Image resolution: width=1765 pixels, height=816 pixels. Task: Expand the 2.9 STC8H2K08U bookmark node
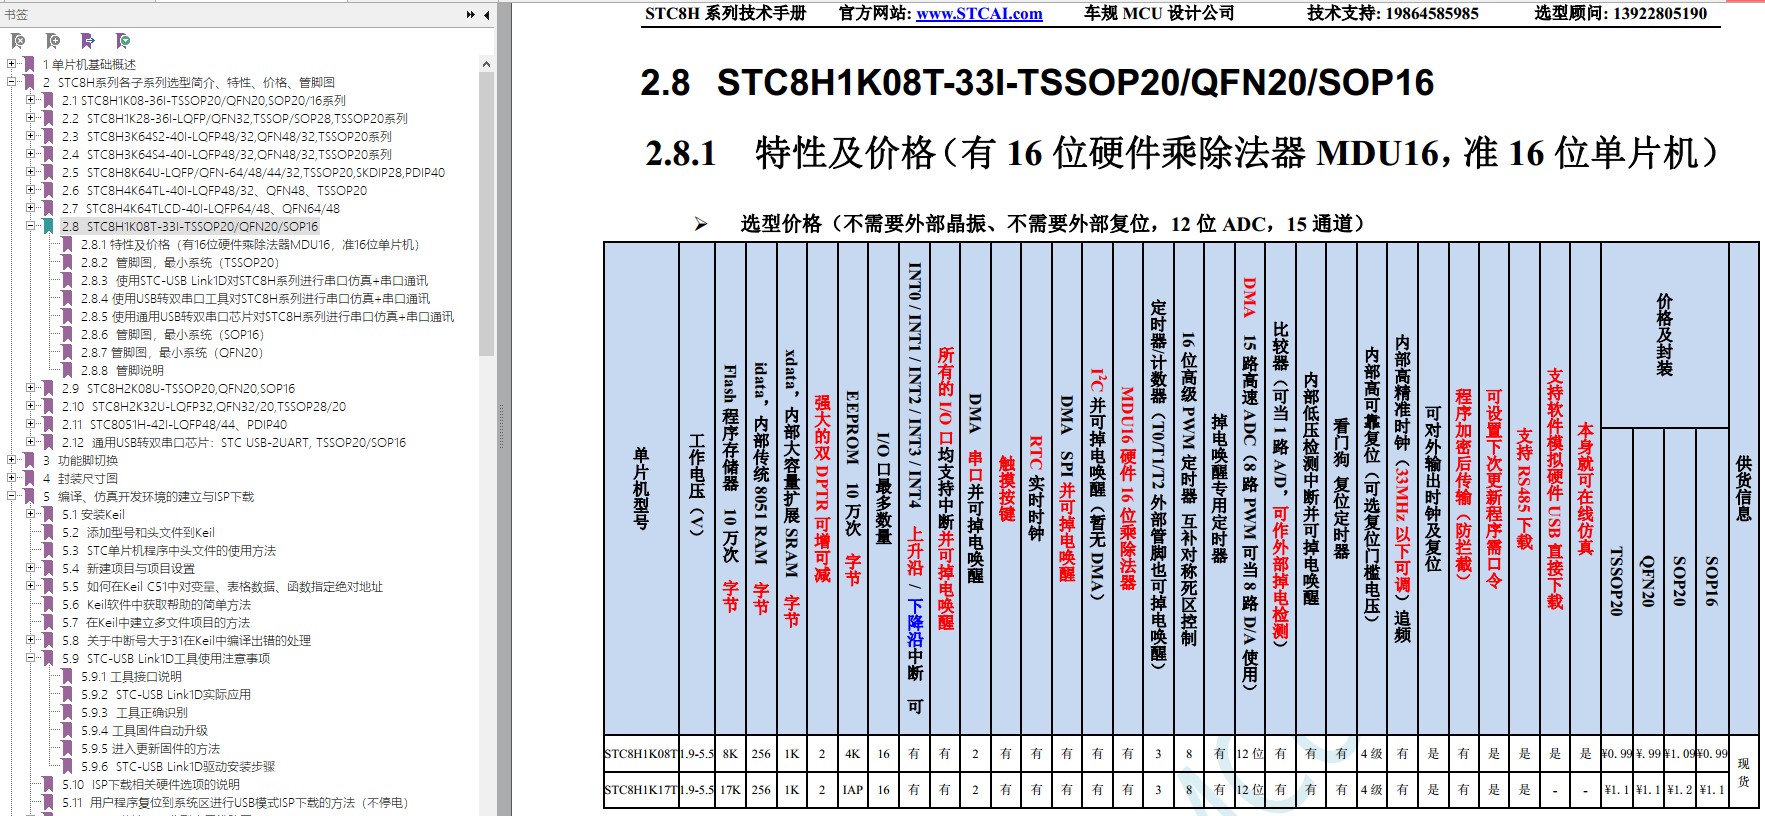[x=30, y=388]
